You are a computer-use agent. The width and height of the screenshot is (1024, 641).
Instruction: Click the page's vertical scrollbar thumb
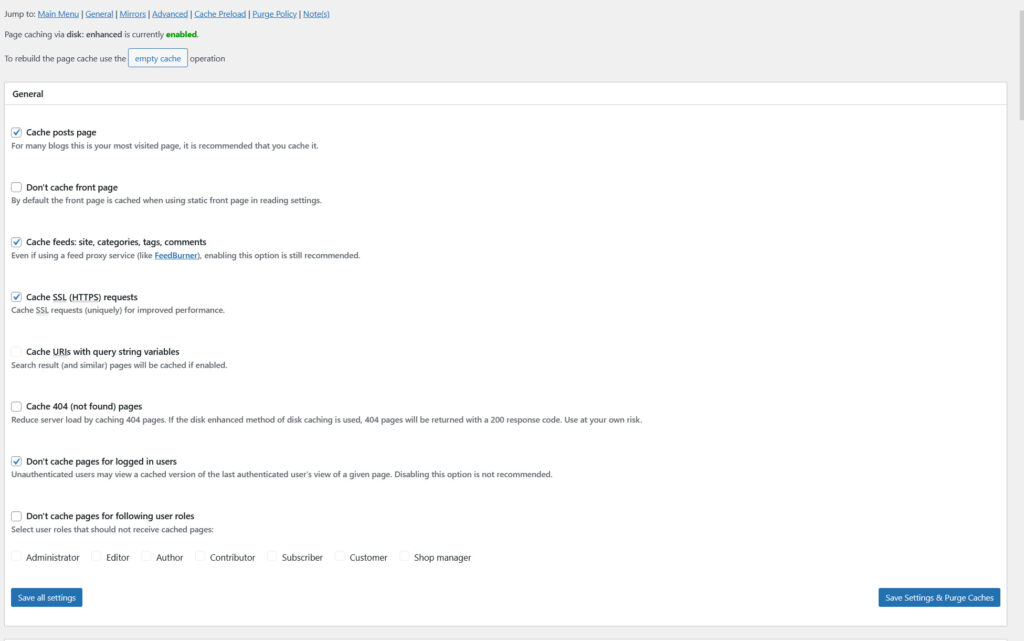coord(1021,65)
